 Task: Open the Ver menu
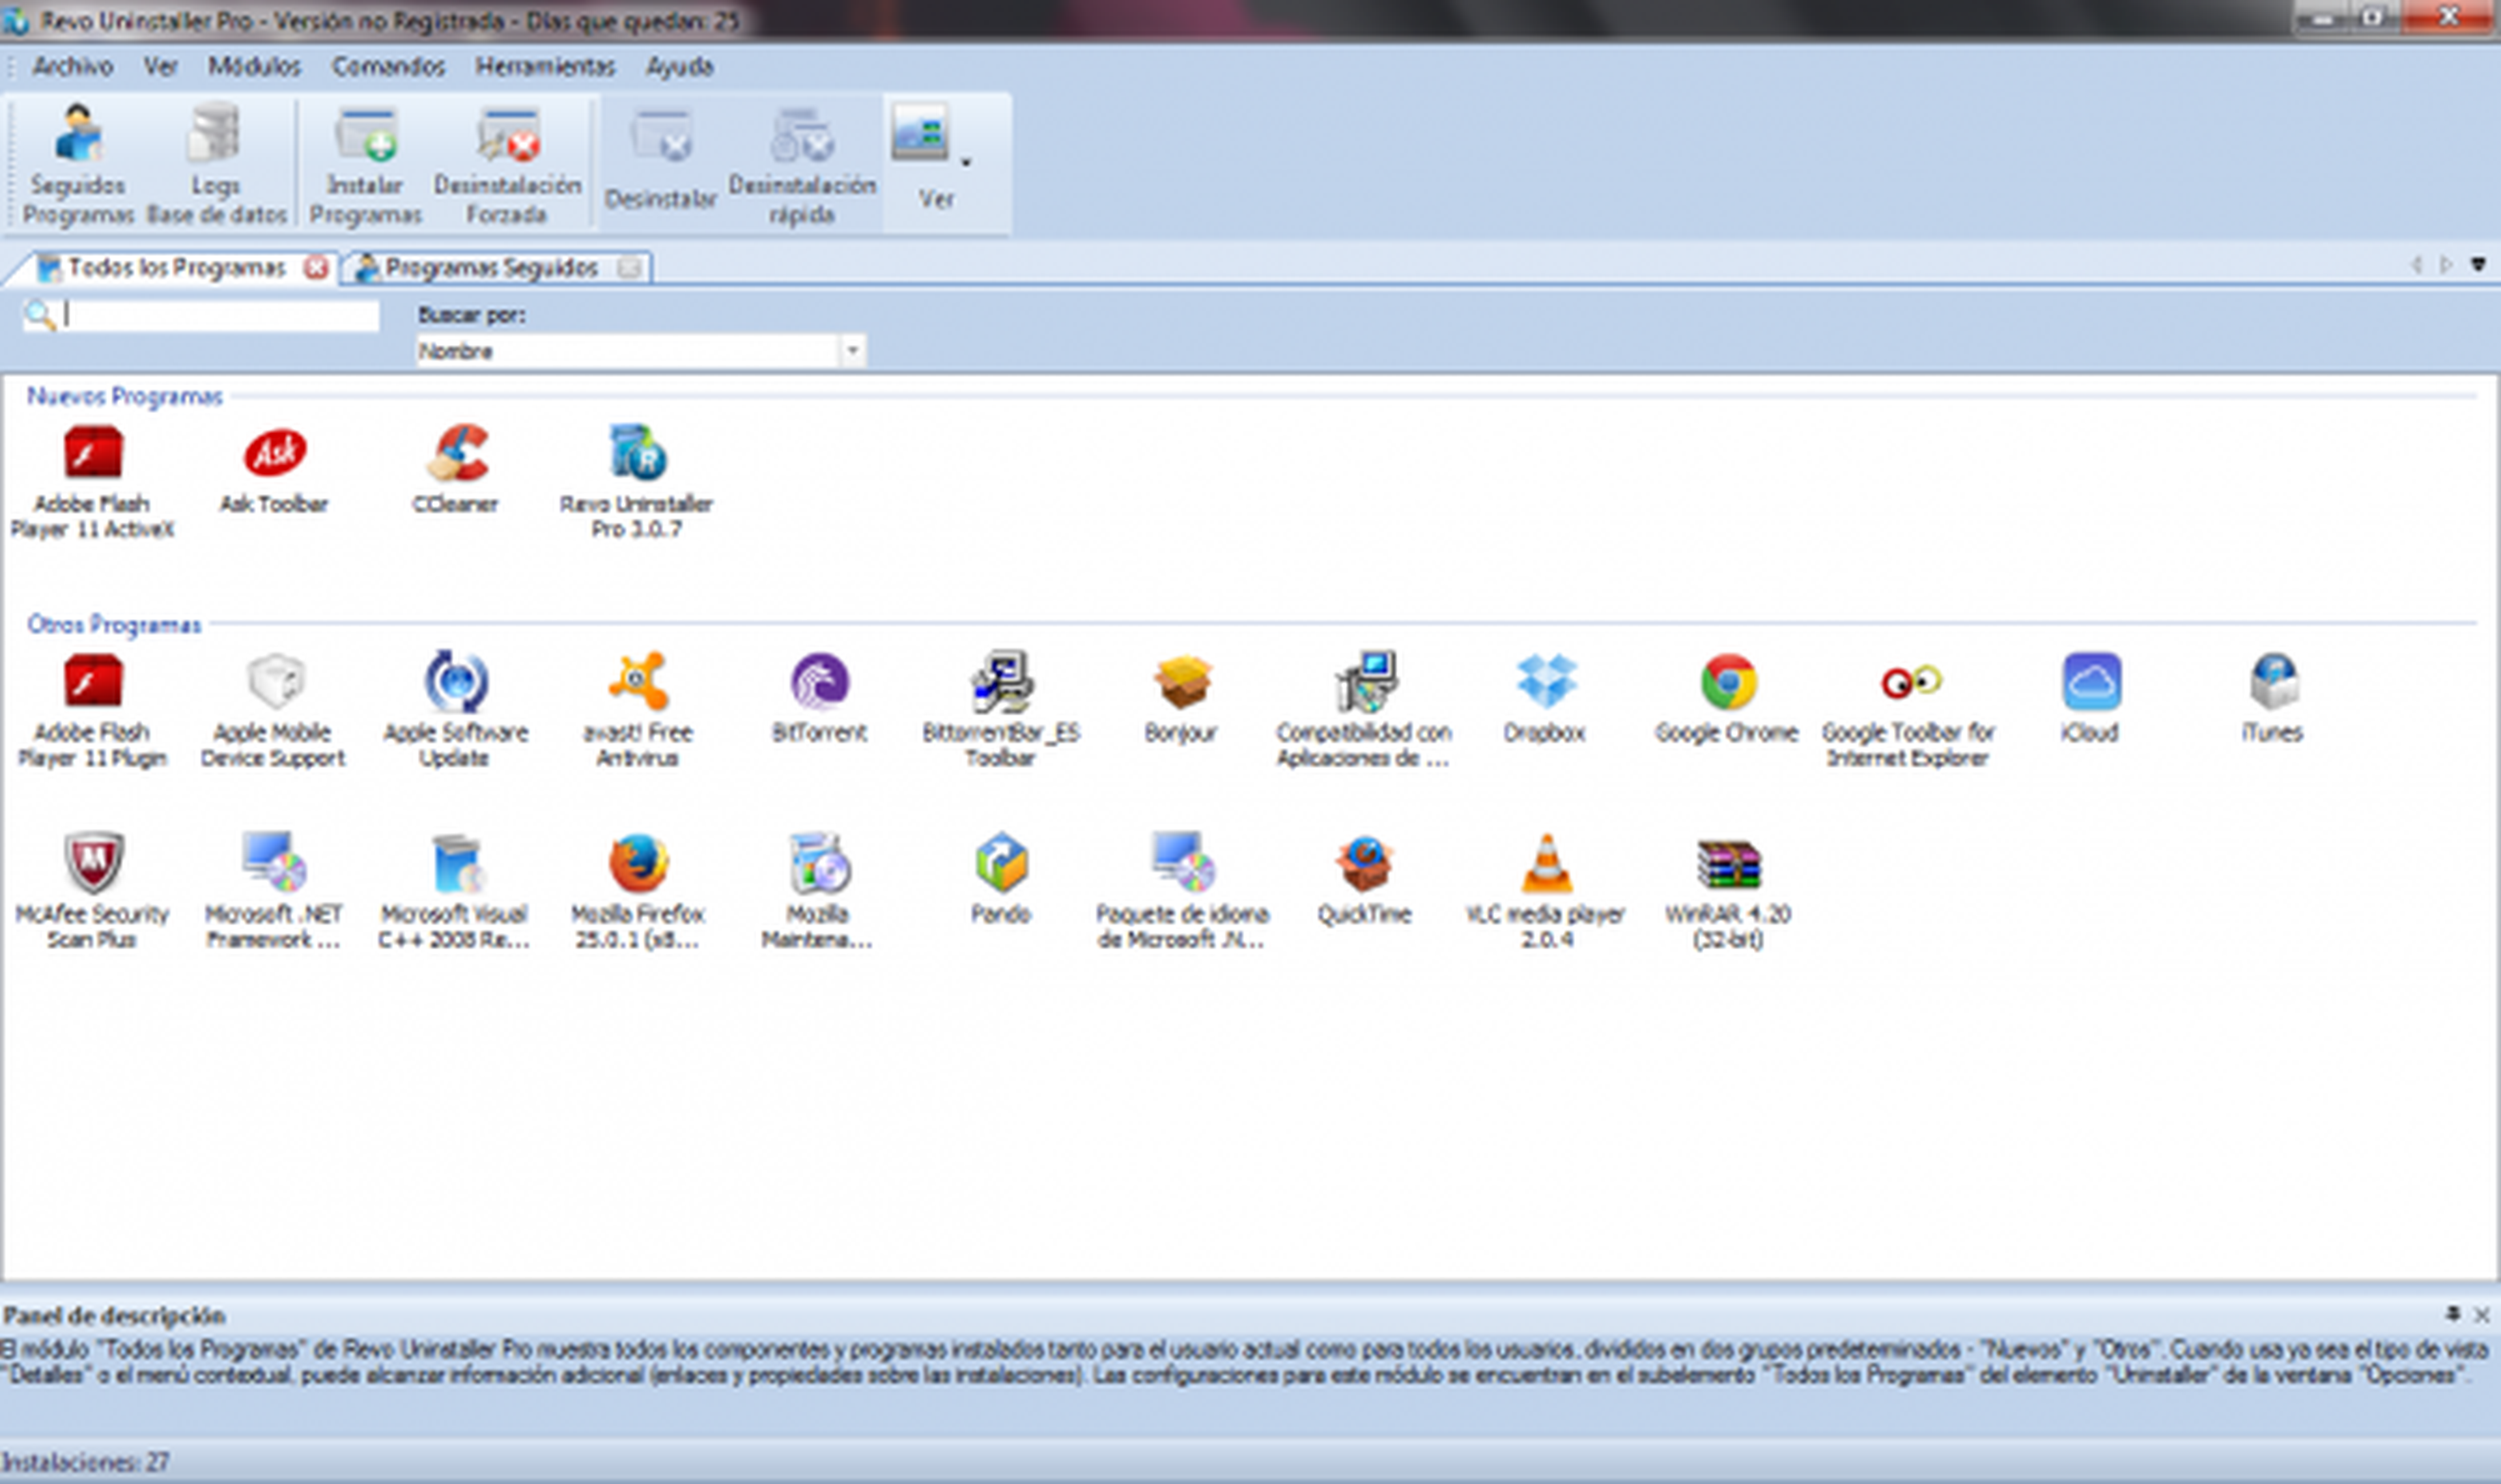click(x=160, y=67)
